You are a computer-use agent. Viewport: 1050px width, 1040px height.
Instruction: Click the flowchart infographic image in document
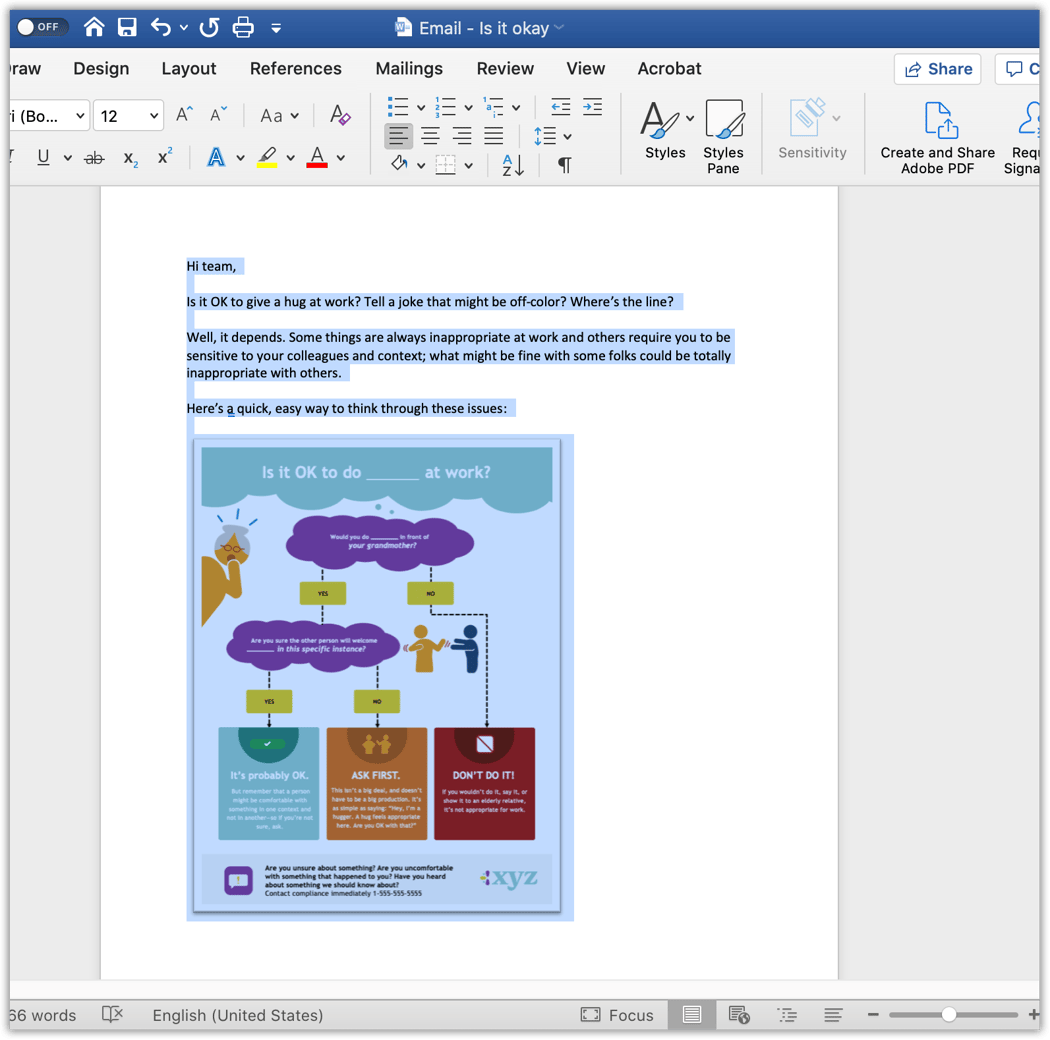(x=377, y=676)
